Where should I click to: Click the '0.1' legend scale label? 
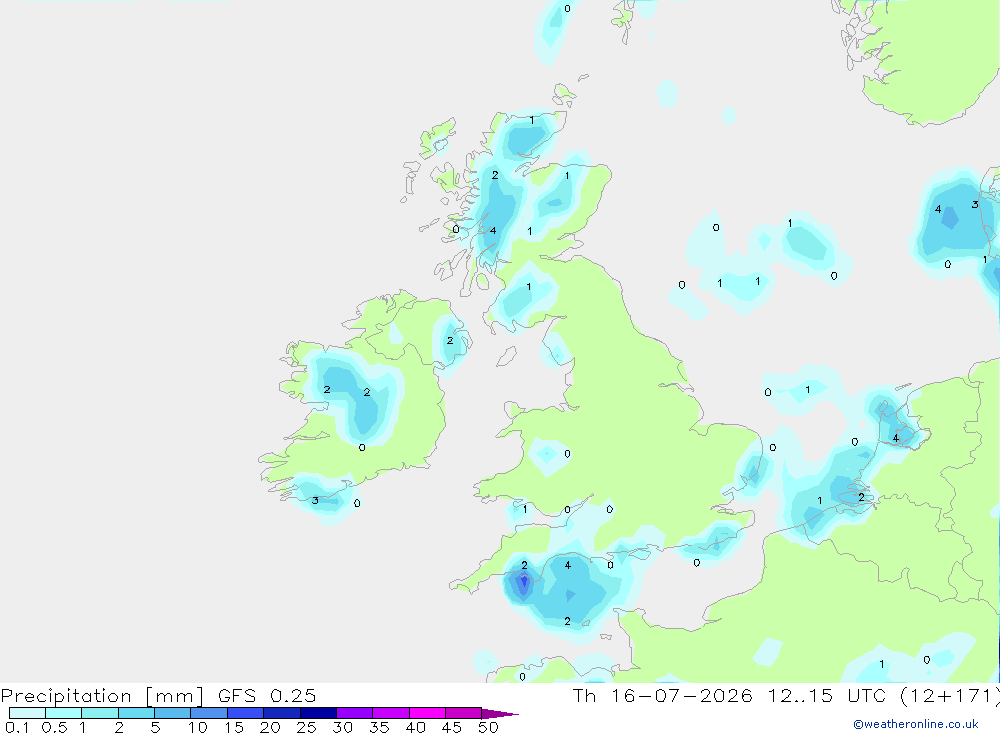point(17,727)
